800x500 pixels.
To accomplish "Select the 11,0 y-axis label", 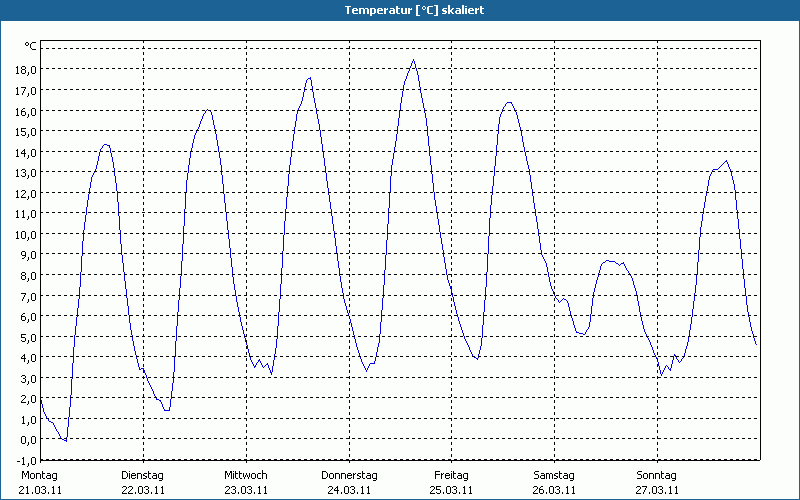I will (26, 214).
